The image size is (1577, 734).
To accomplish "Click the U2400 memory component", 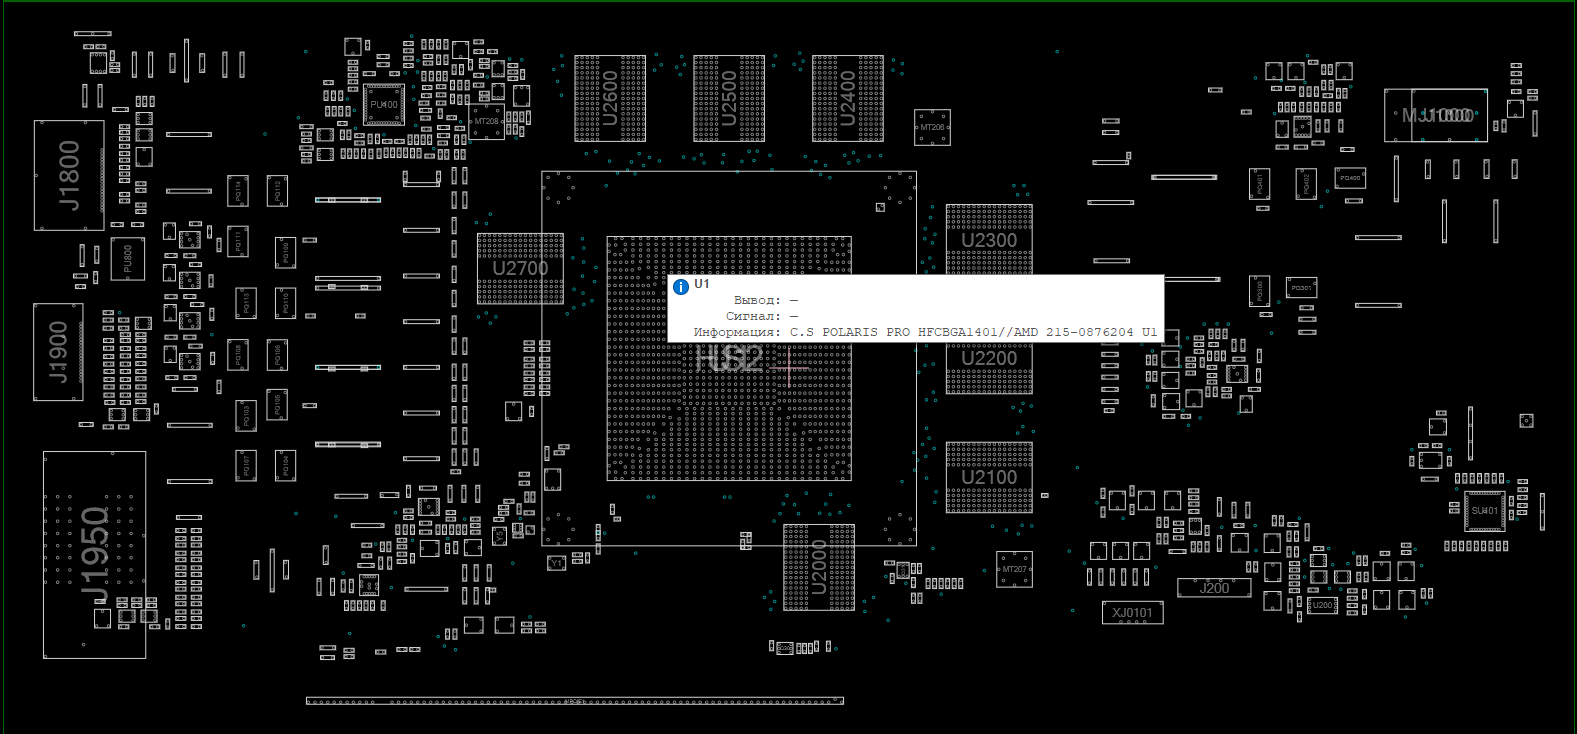I will [847, 98].
